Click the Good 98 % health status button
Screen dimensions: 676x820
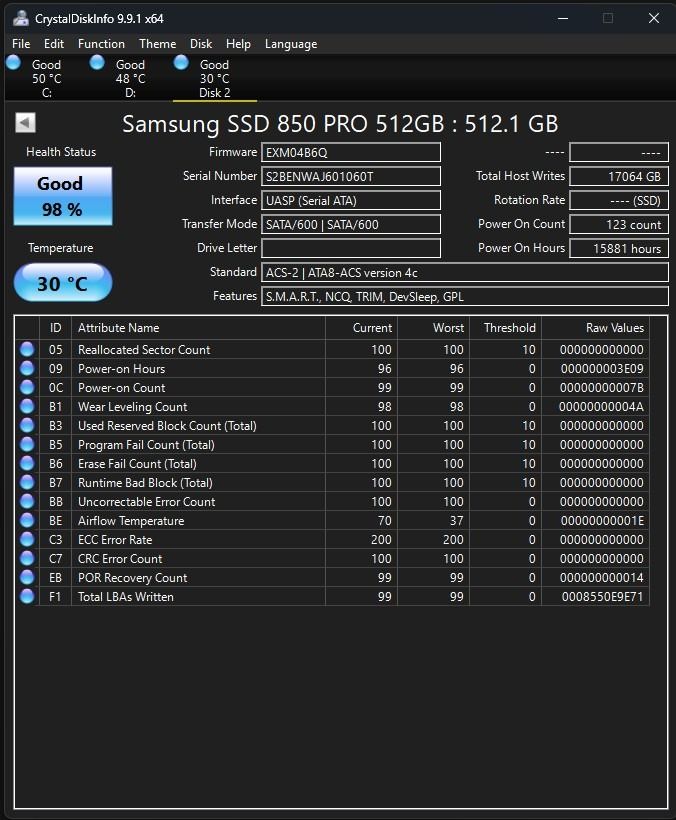(63, 196)
